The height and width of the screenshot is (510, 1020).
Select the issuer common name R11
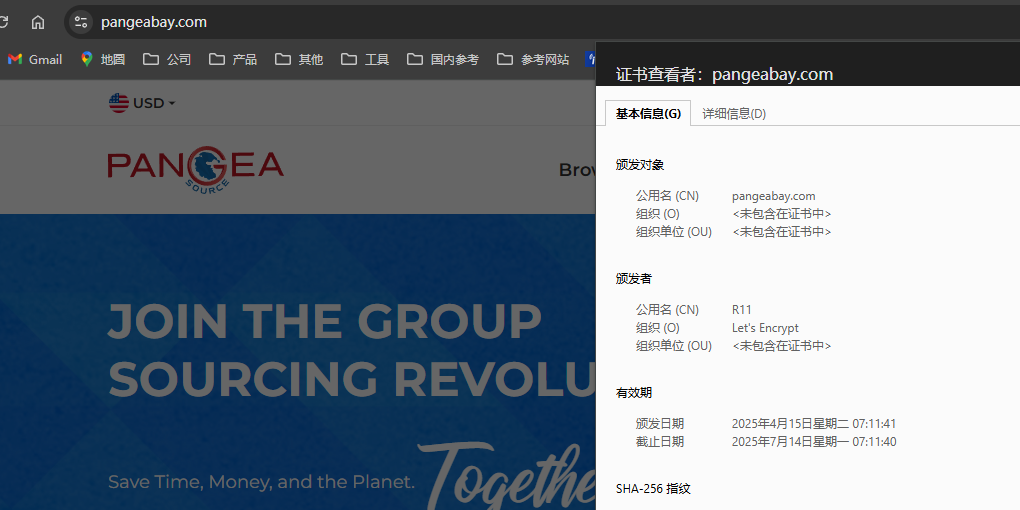click(742, 310)
